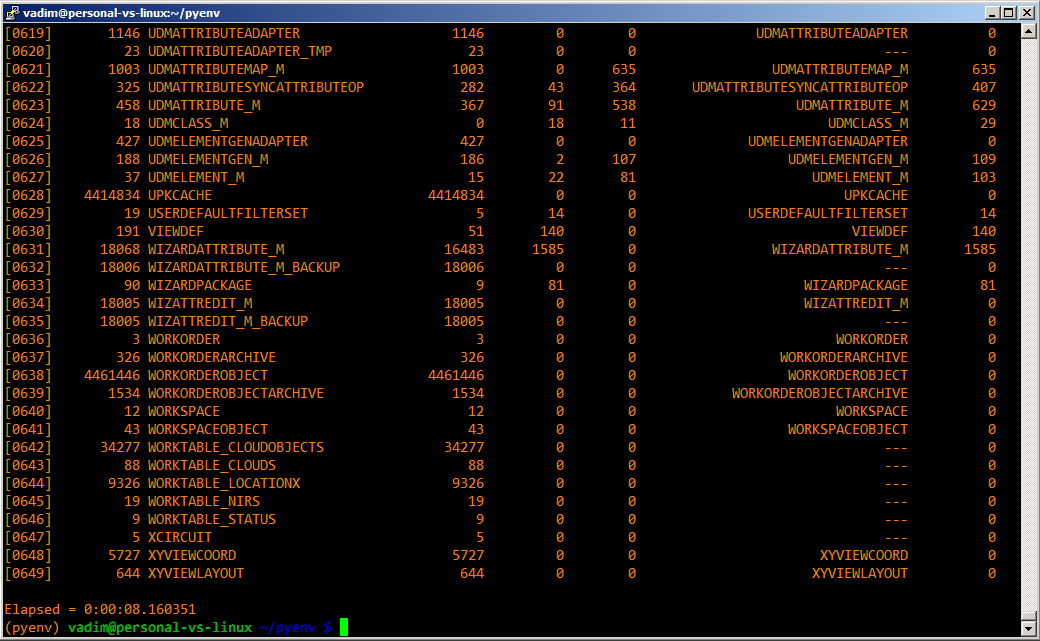Select the WORKTABLE_CLOUDOBJECTS table name

[236, 447]
